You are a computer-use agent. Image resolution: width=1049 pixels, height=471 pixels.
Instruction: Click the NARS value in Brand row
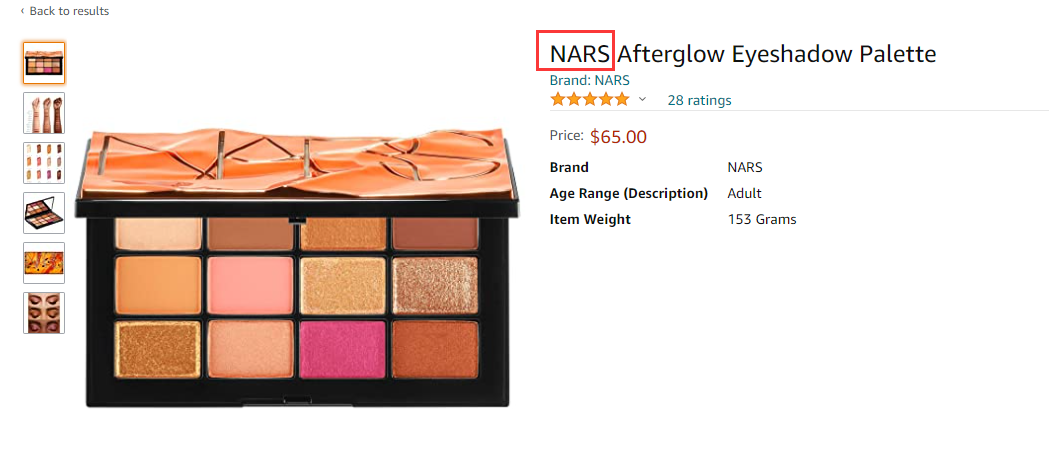tap(745, 167)
